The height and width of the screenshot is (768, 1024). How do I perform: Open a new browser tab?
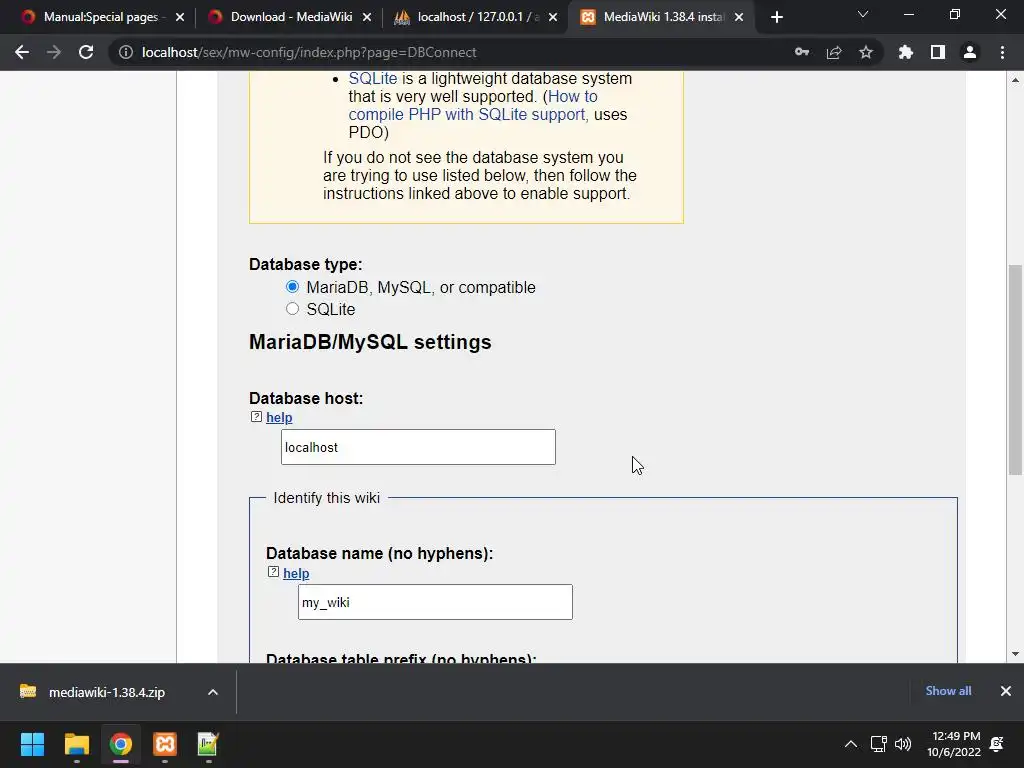pos(776,17)
